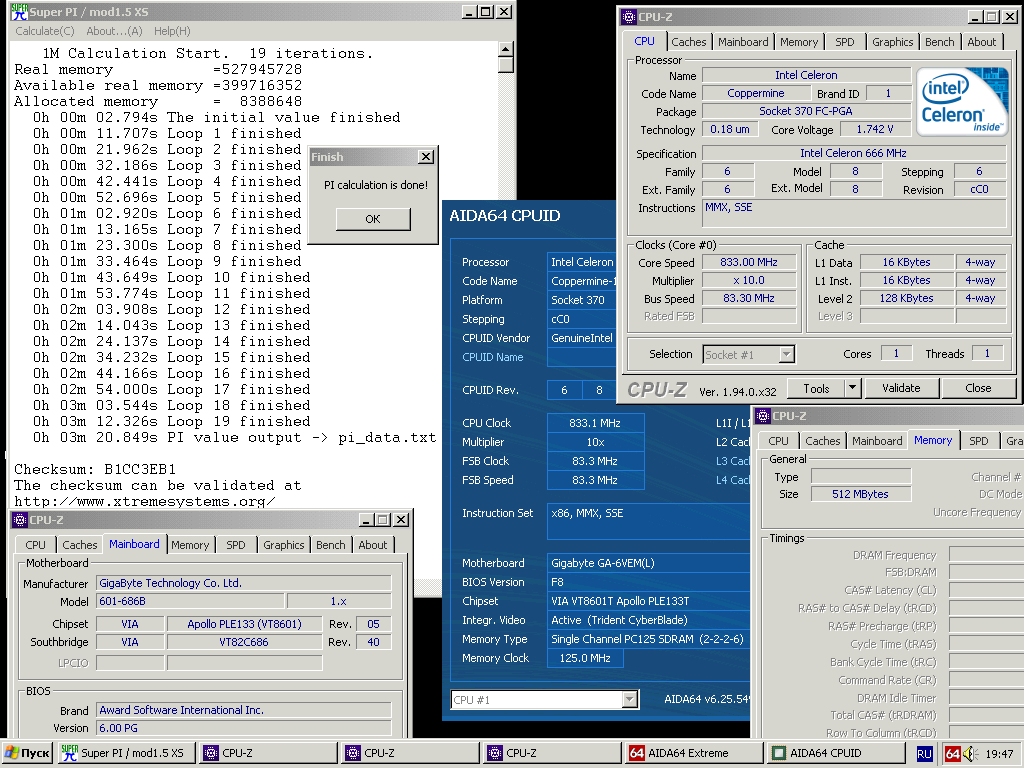This screenshot has width=1024, height=768.
Task: Click the memory Size field 512 MBytes
Action: [x=861, y=494]
